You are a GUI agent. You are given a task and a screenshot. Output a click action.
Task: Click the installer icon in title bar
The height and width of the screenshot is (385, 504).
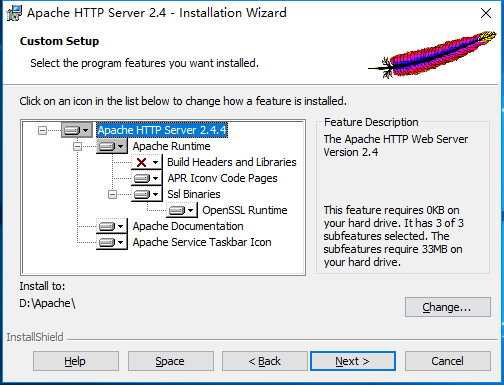coord(14,13)
